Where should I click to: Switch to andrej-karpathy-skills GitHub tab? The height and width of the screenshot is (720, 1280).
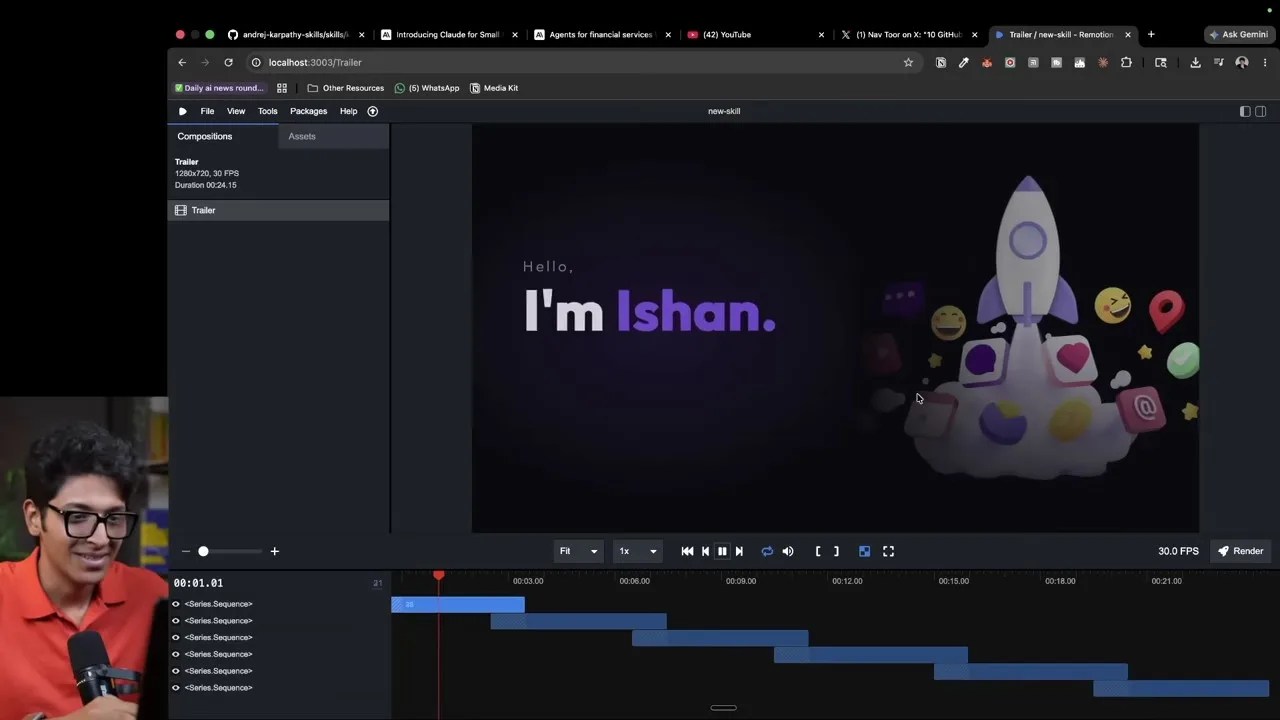click(296, 34)
